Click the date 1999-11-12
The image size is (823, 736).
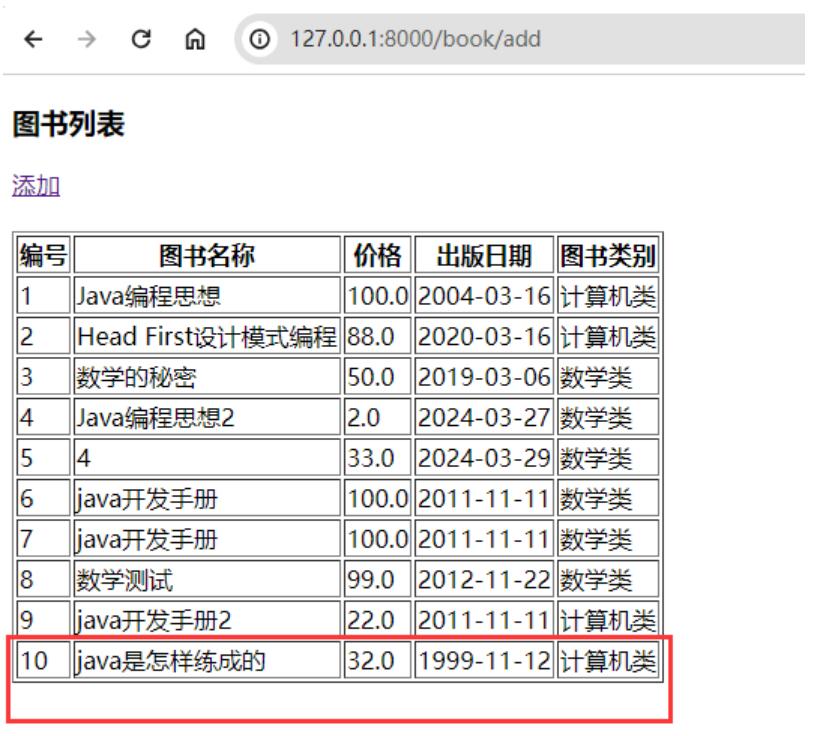pos(484,661)
